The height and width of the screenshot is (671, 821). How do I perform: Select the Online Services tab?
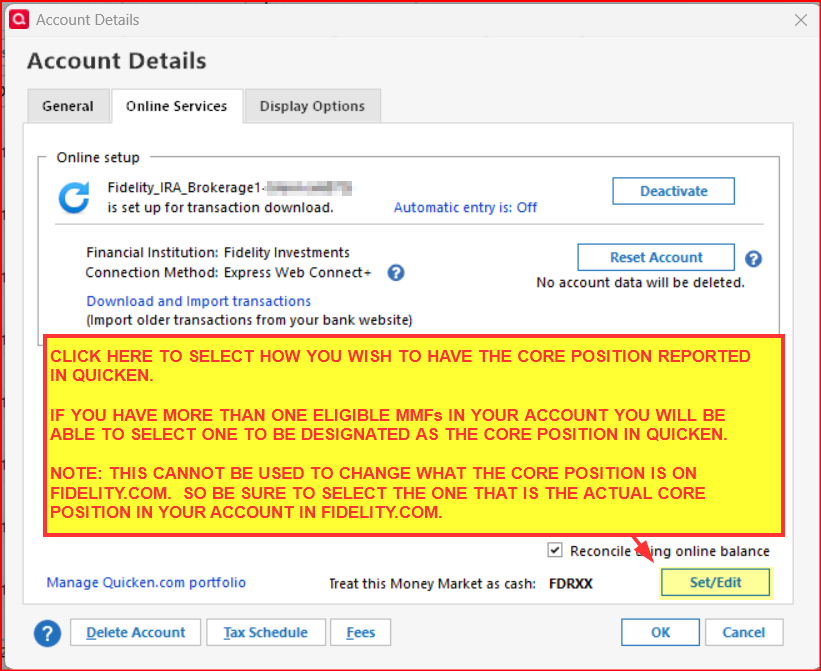(176, 106)
